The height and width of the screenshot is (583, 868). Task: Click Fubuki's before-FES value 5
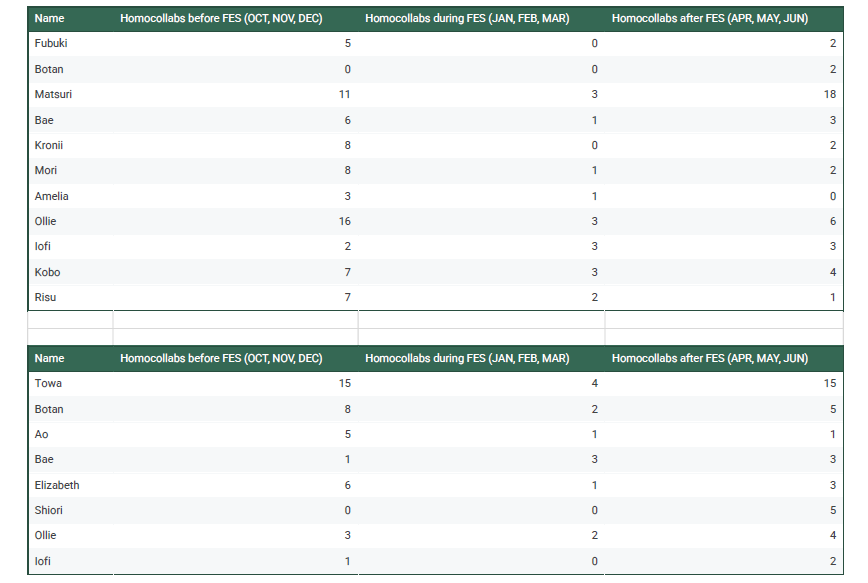[348, 43]
